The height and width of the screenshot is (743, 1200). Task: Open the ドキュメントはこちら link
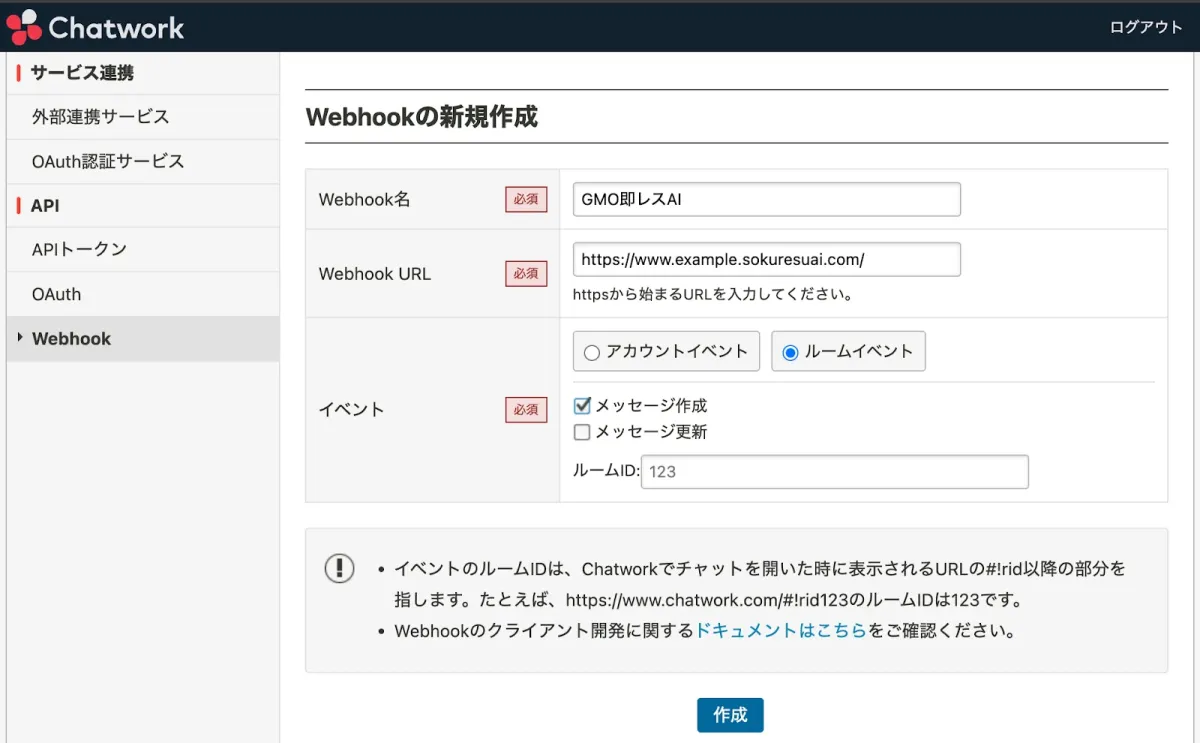[780, 631]
